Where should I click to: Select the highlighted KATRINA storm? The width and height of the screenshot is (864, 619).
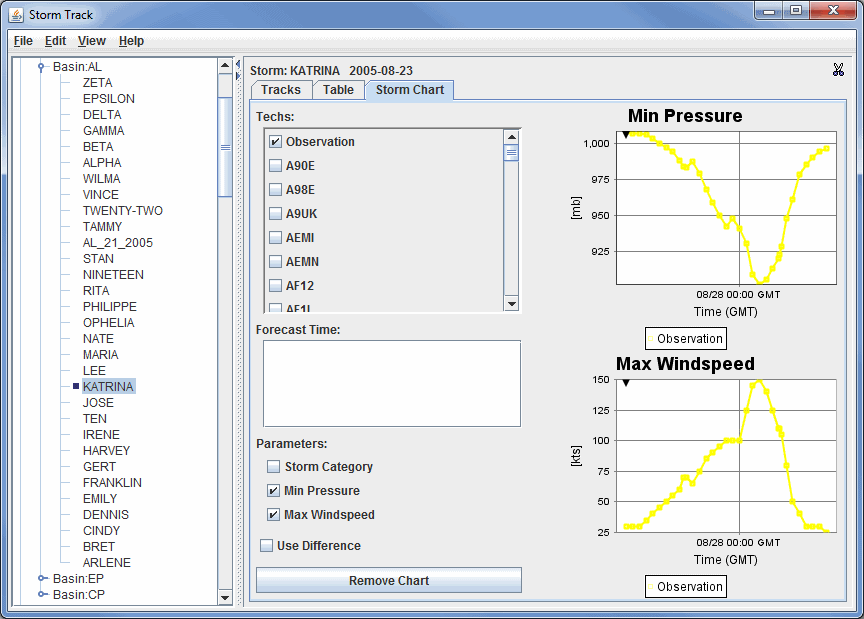[x=108, y=386]
